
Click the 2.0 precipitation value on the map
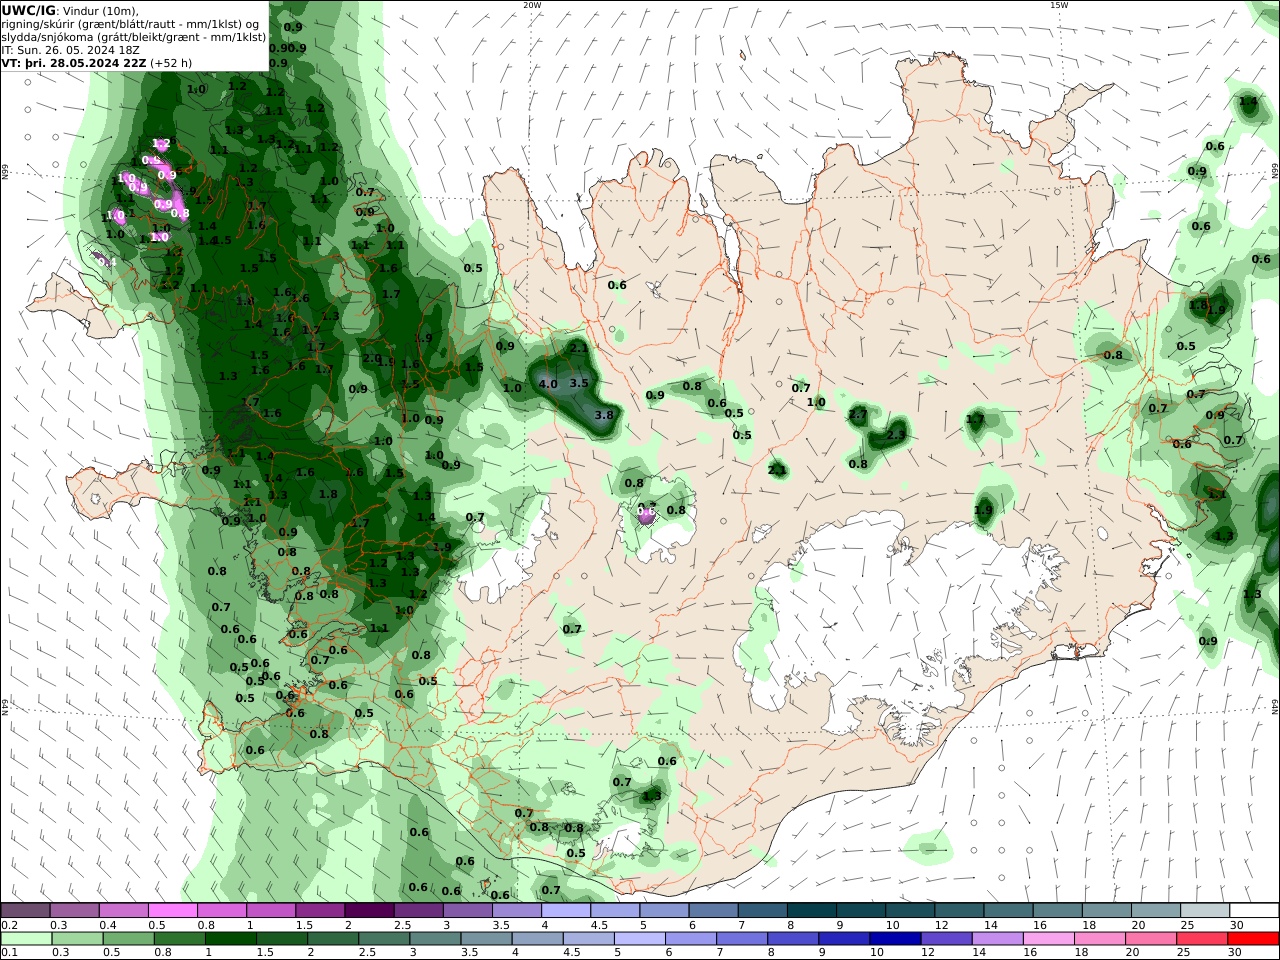pyautogui.click(x=372, y=358)
